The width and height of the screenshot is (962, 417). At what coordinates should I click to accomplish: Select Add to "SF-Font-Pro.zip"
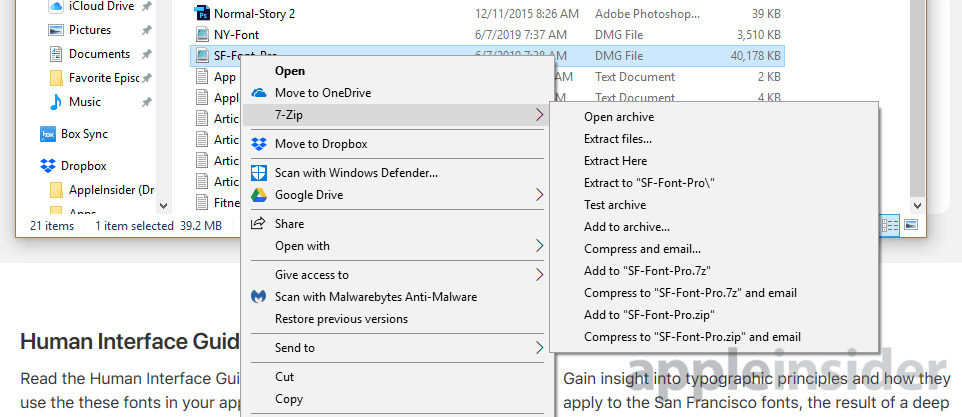[x=650, y=315]
